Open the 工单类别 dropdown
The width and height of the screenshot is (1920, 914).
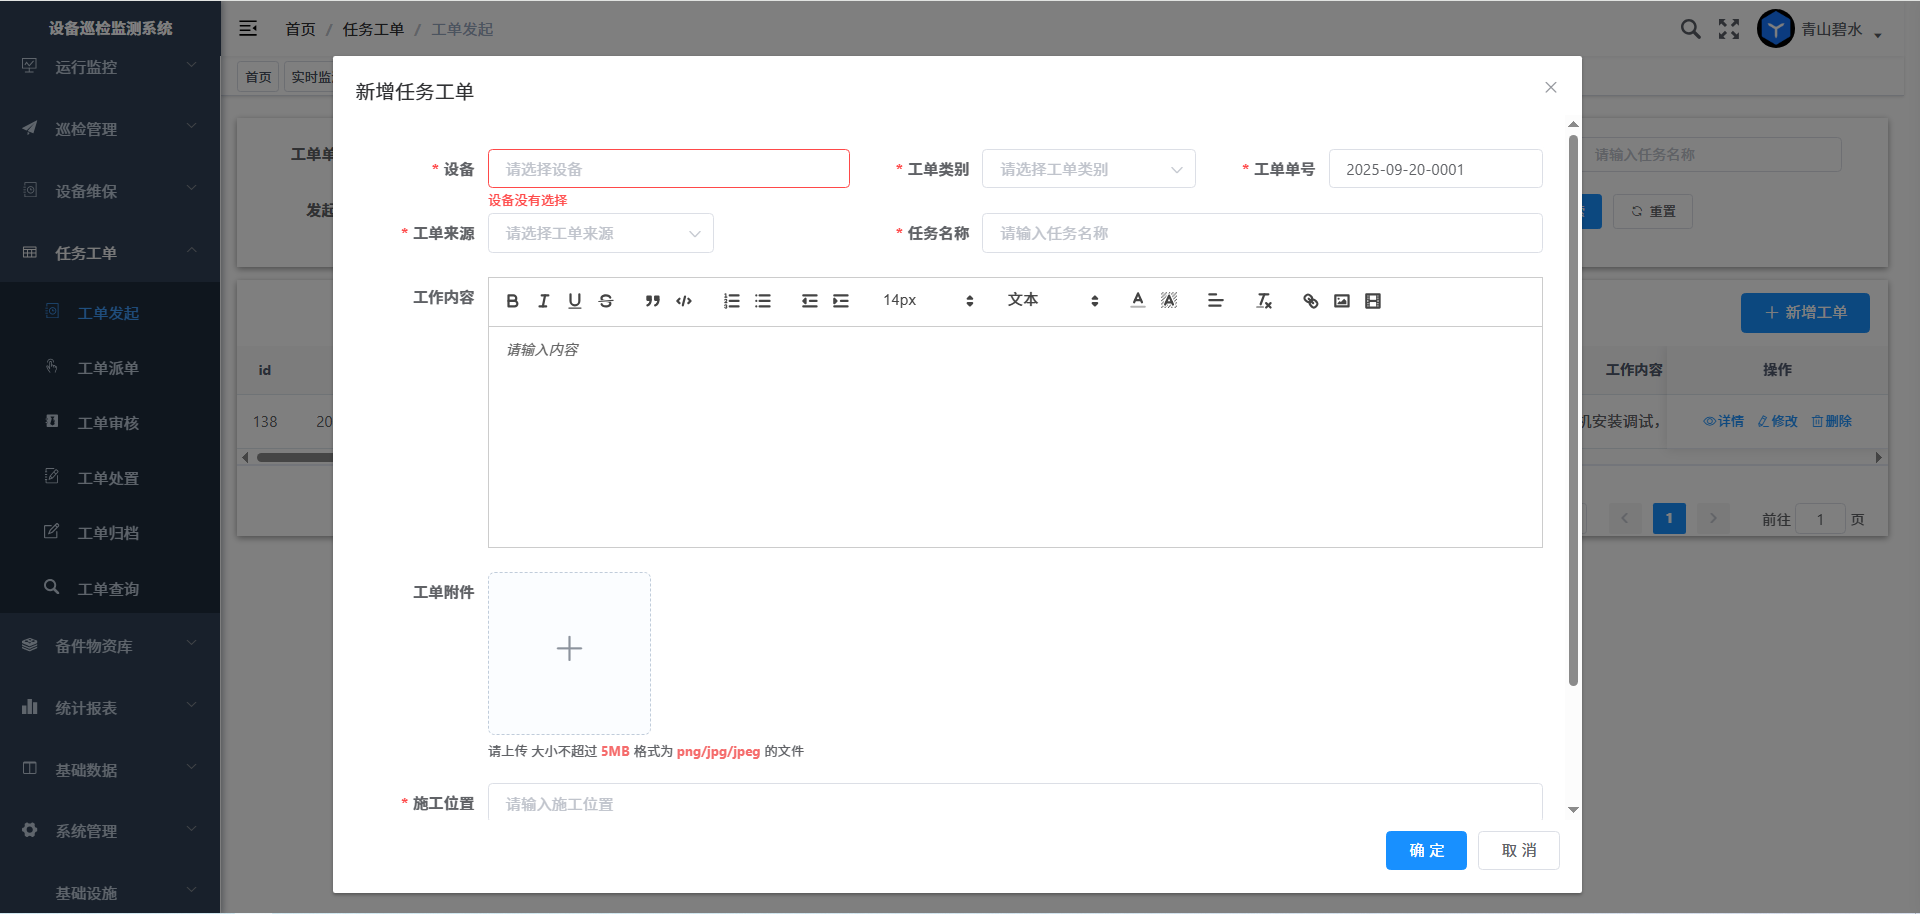[1088, 169]
